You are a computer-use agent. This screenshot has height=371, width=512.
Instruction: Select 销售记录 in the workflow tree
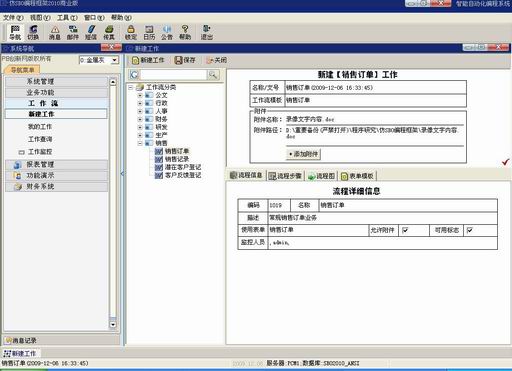[x=177, y=159]
